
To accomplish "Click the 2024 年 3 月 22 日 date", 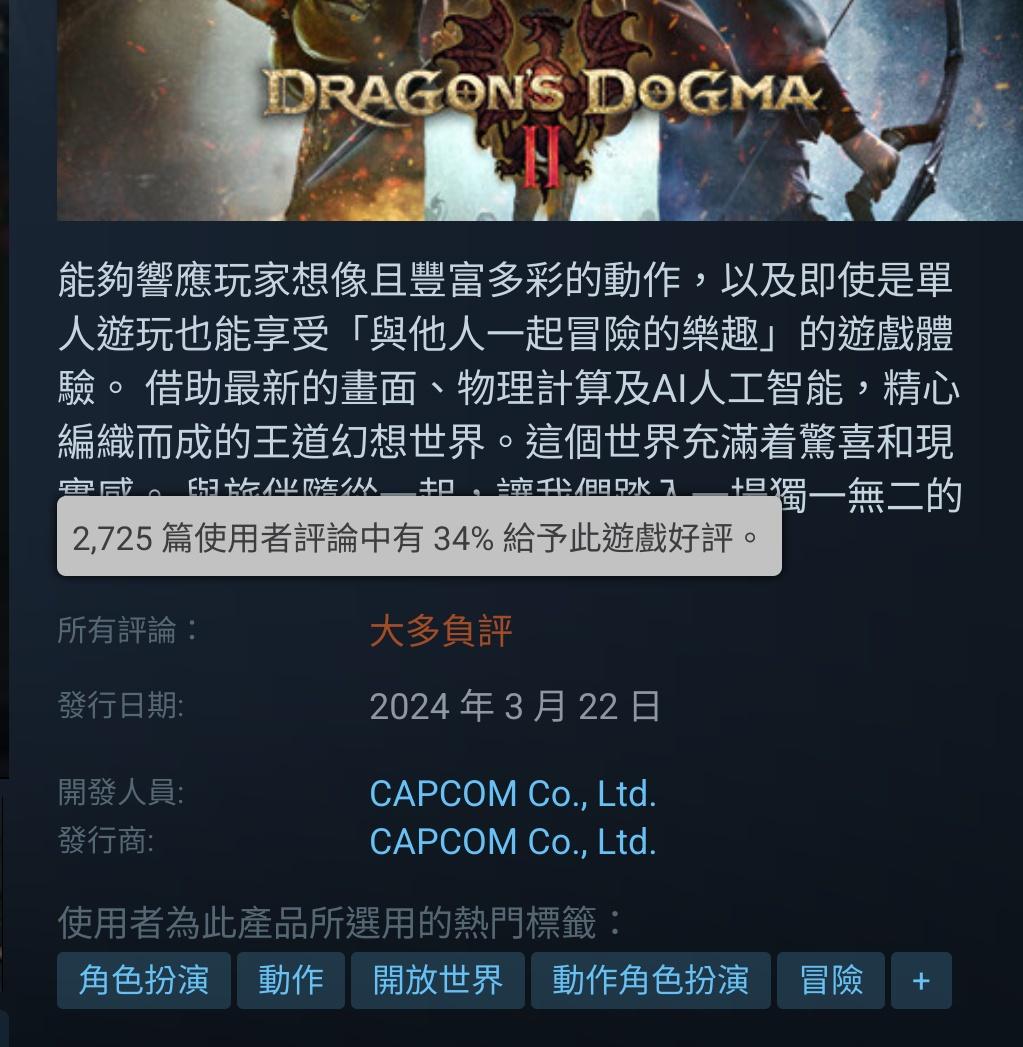I will coord(516,706).
